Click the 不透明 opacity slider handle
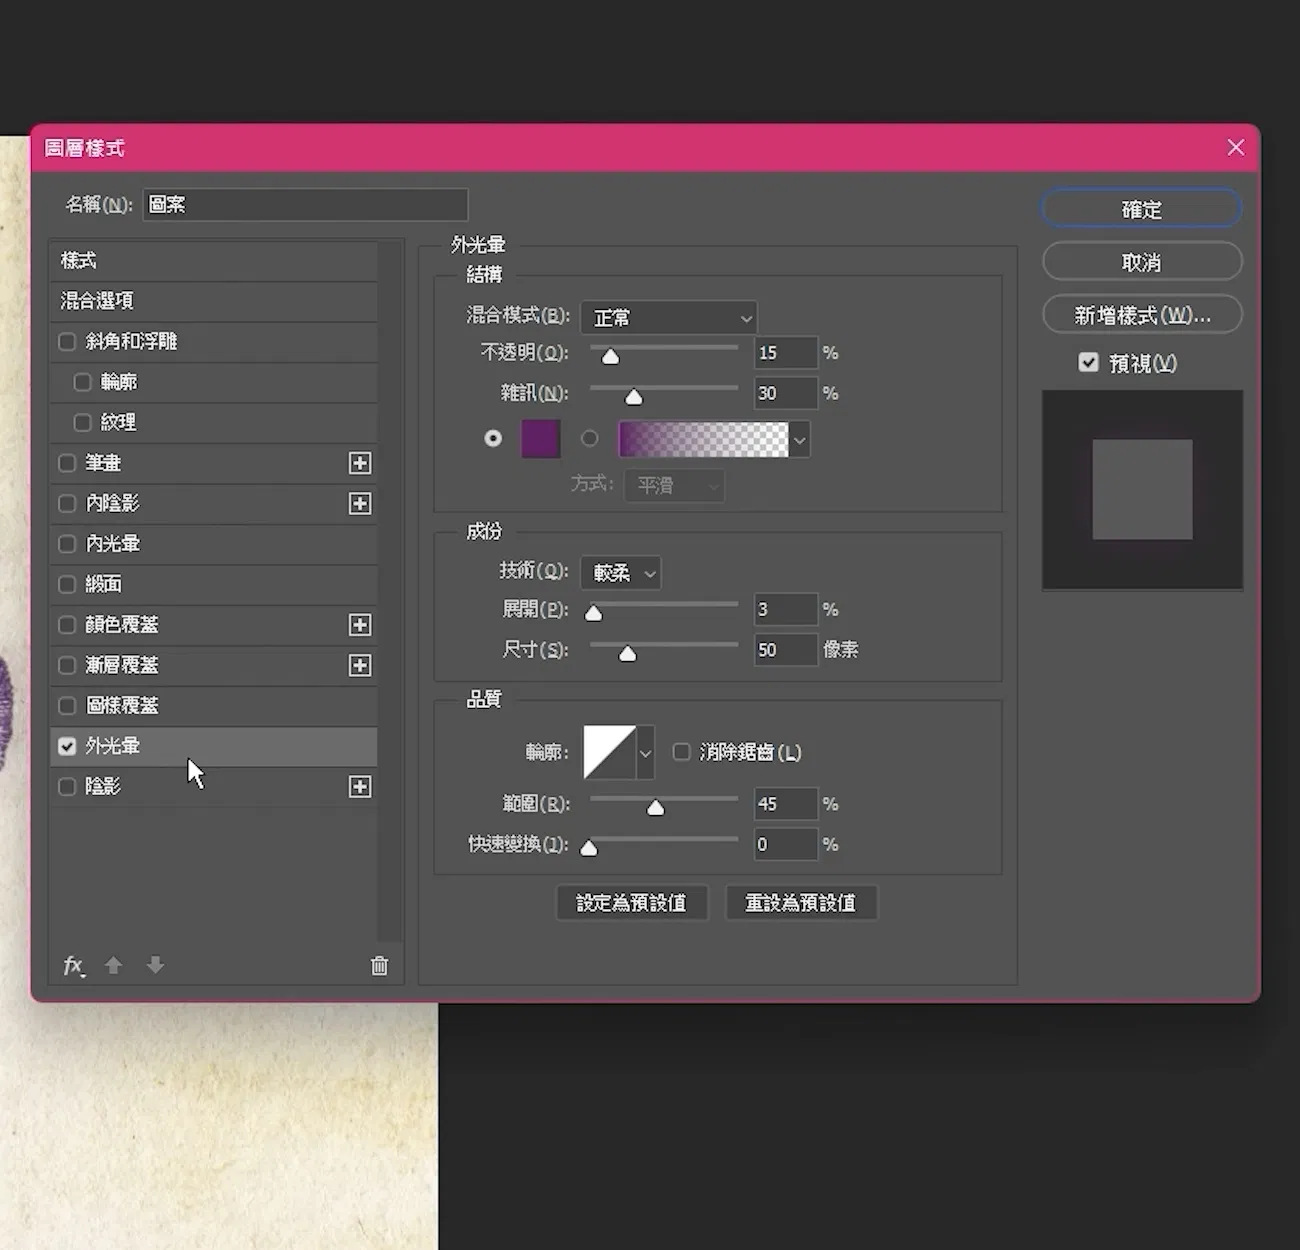 610,356
